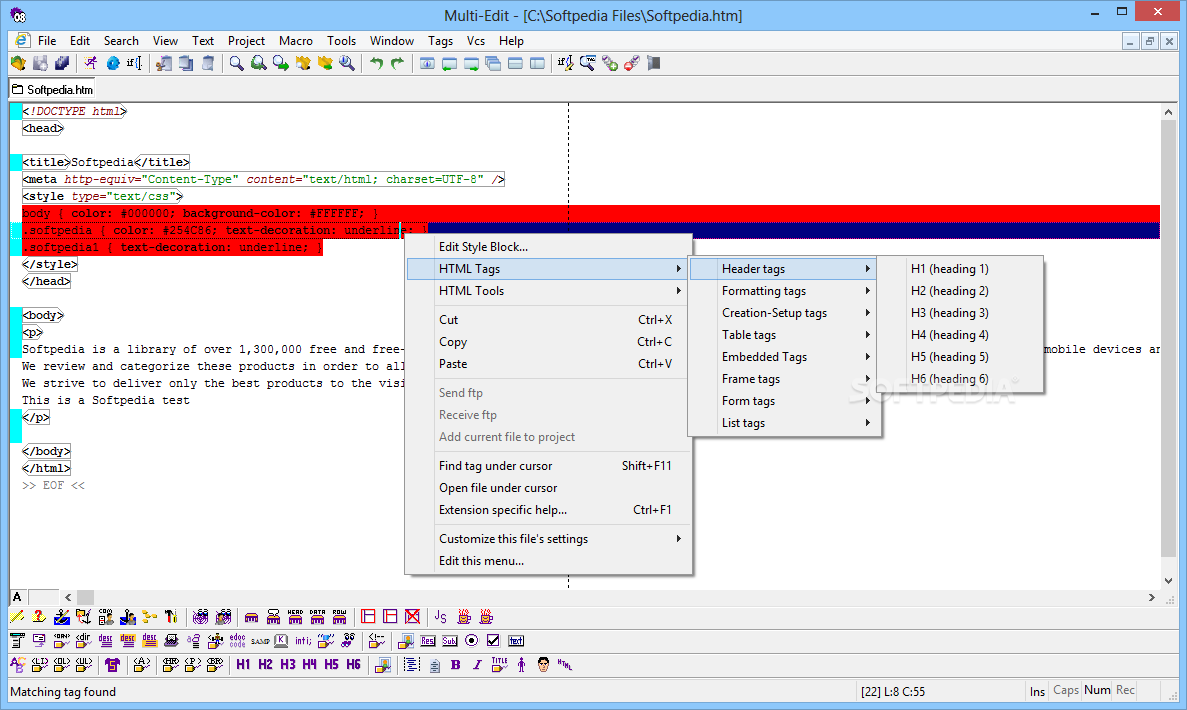1187x710 pixels.
Task: Insert a UL unordered list tag
Action: point(83,664)
